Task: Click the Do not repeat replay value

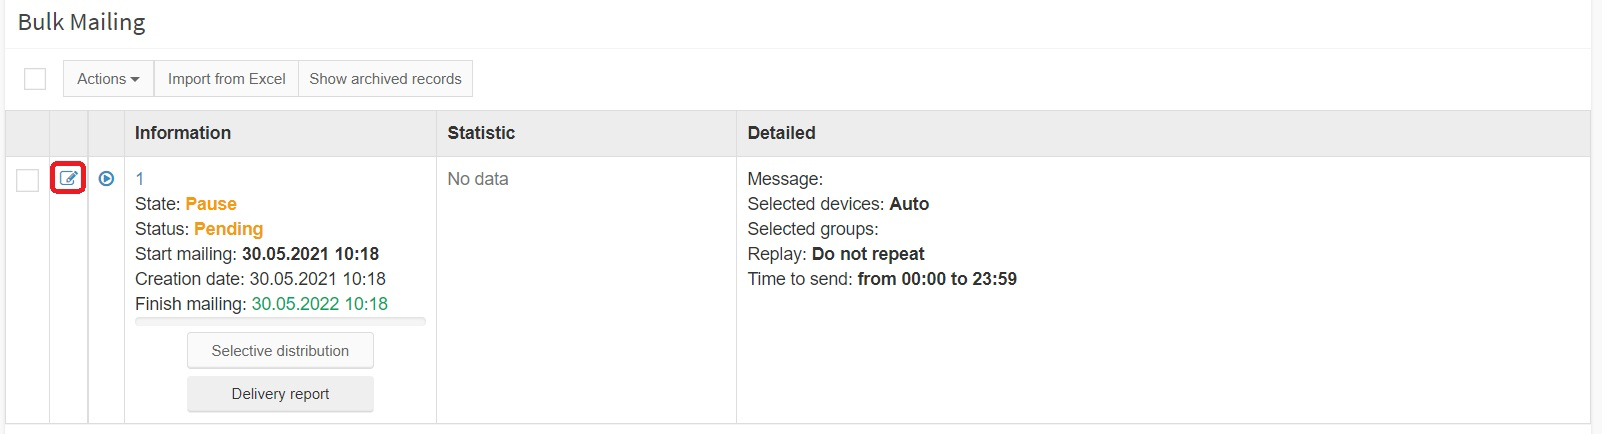Action: 868,254
